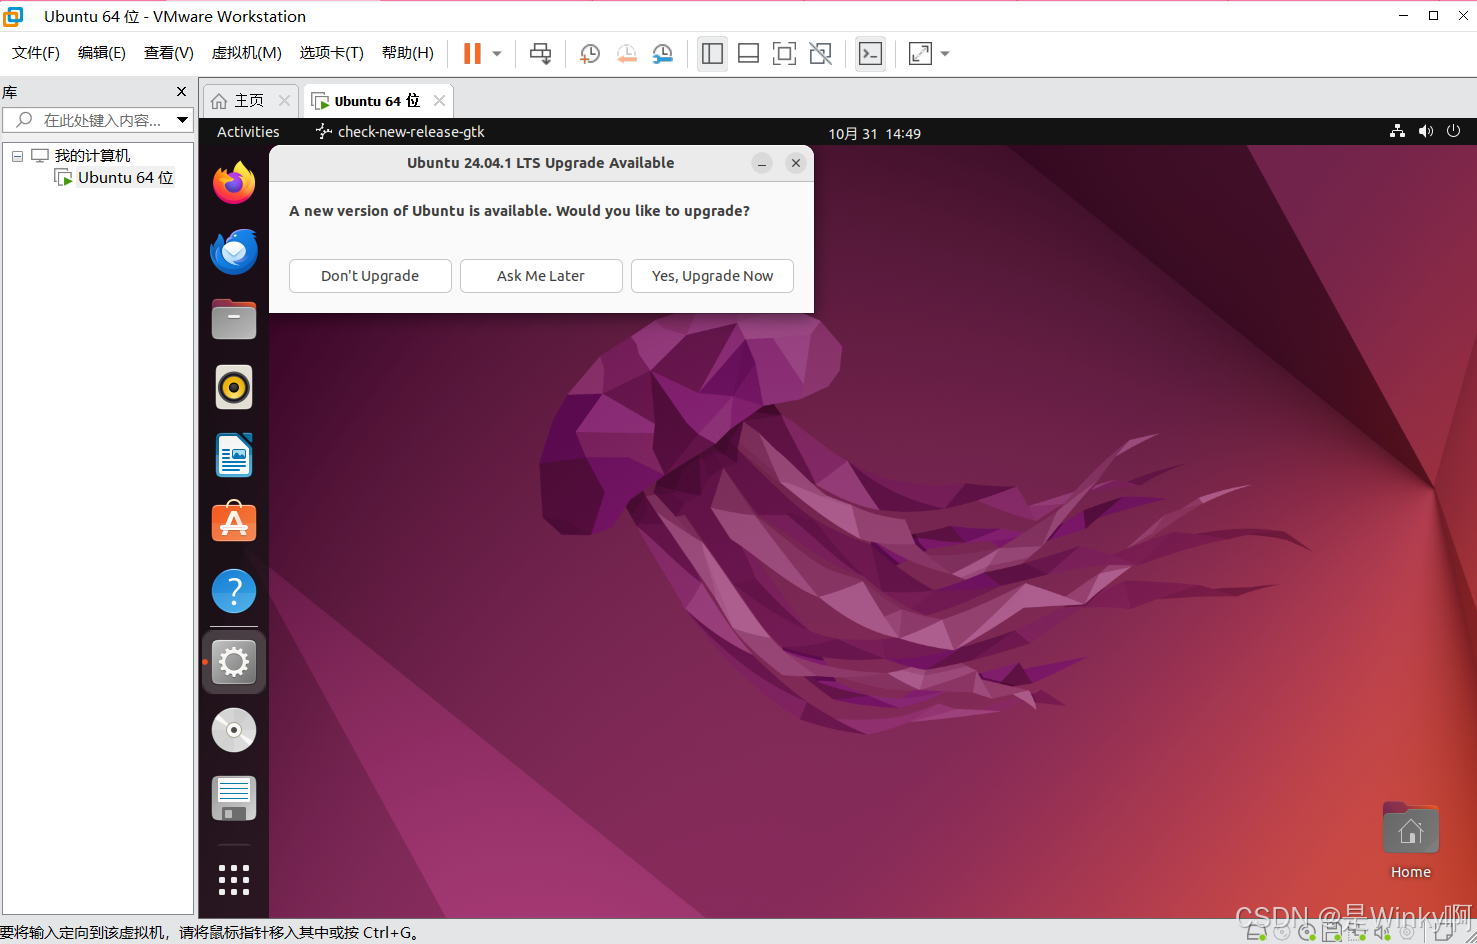Image resolution: width=1477 pixels, height=944 pixels.
Task: Click the Ctrl+G status bar hint text
Action: pos(209,932)
